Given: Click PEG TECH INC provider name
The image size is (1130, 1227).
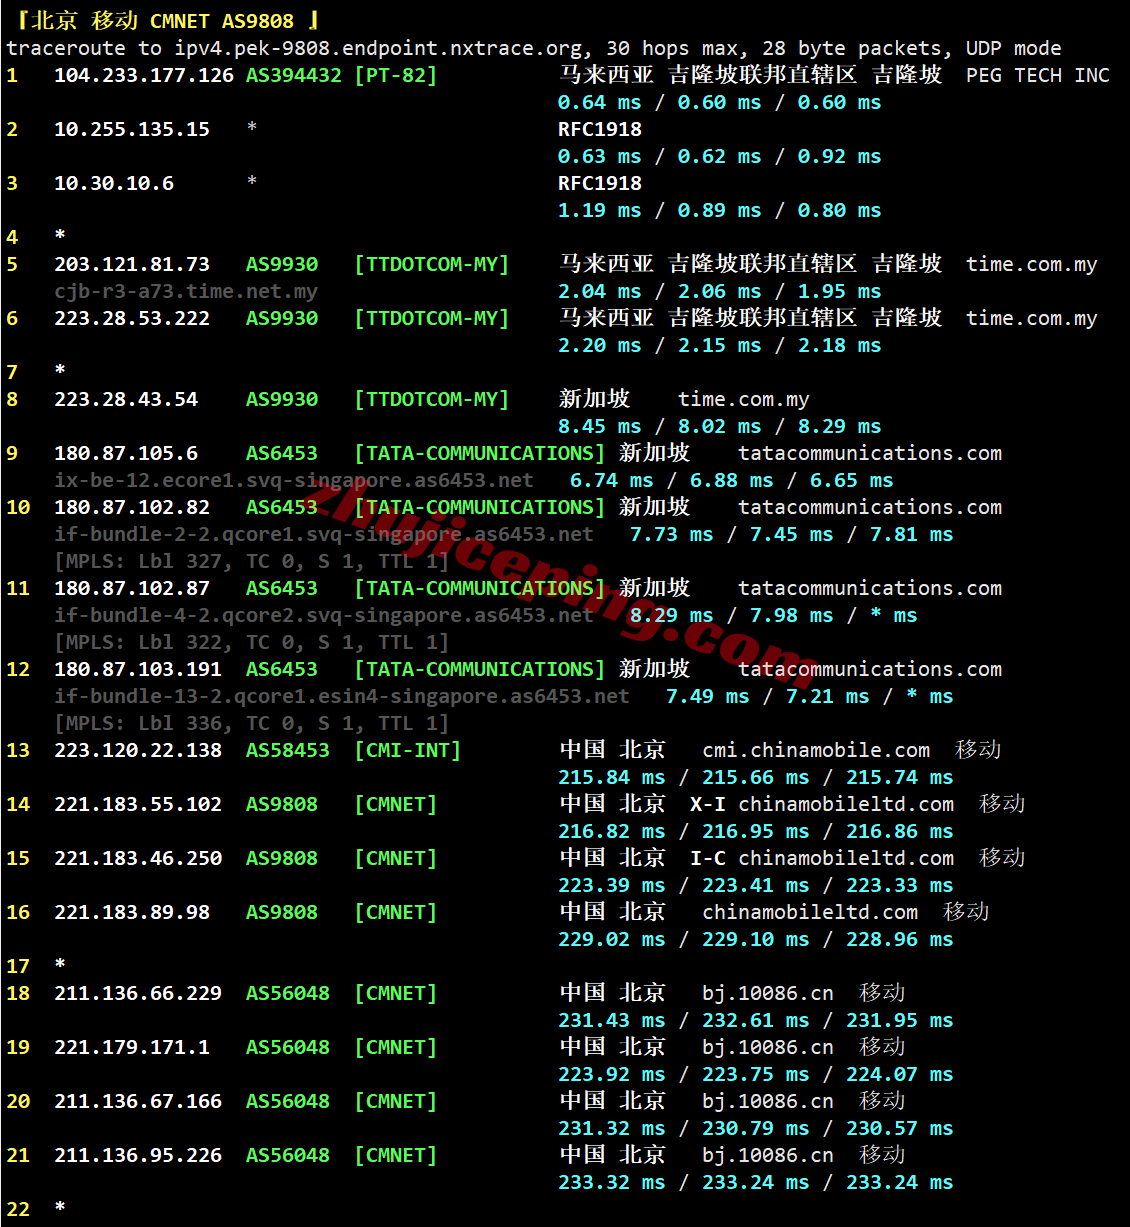Looking at the screenshot, I should [x=1038, y=75].
